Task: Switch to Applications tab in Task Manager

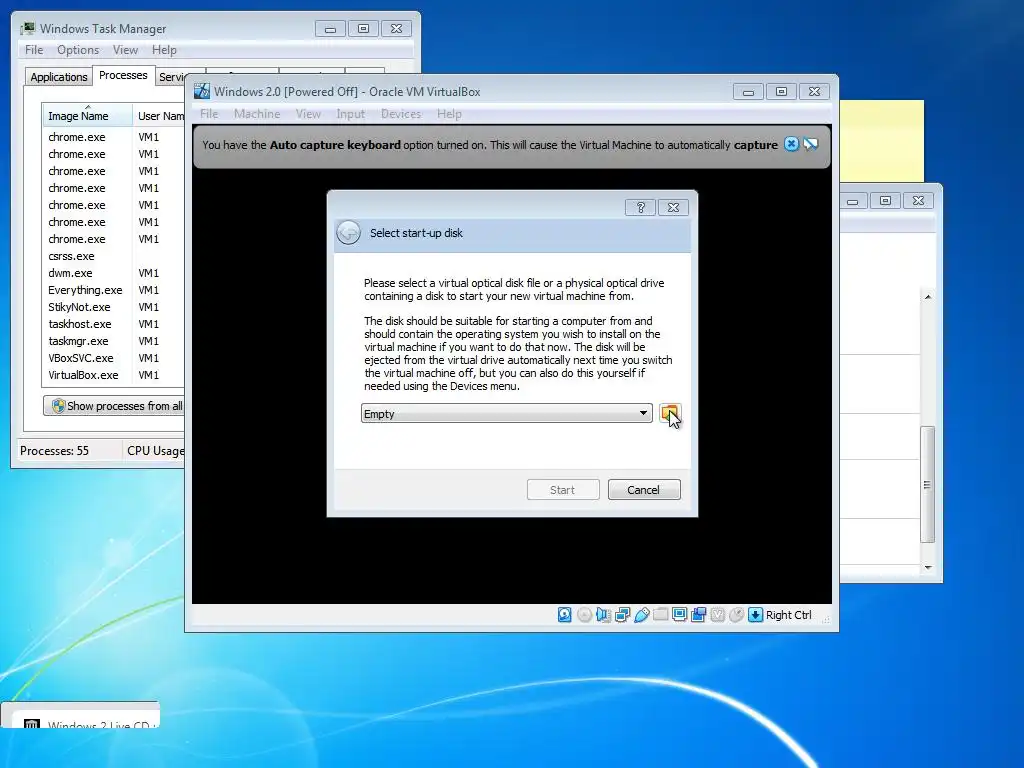Action: 59,76
